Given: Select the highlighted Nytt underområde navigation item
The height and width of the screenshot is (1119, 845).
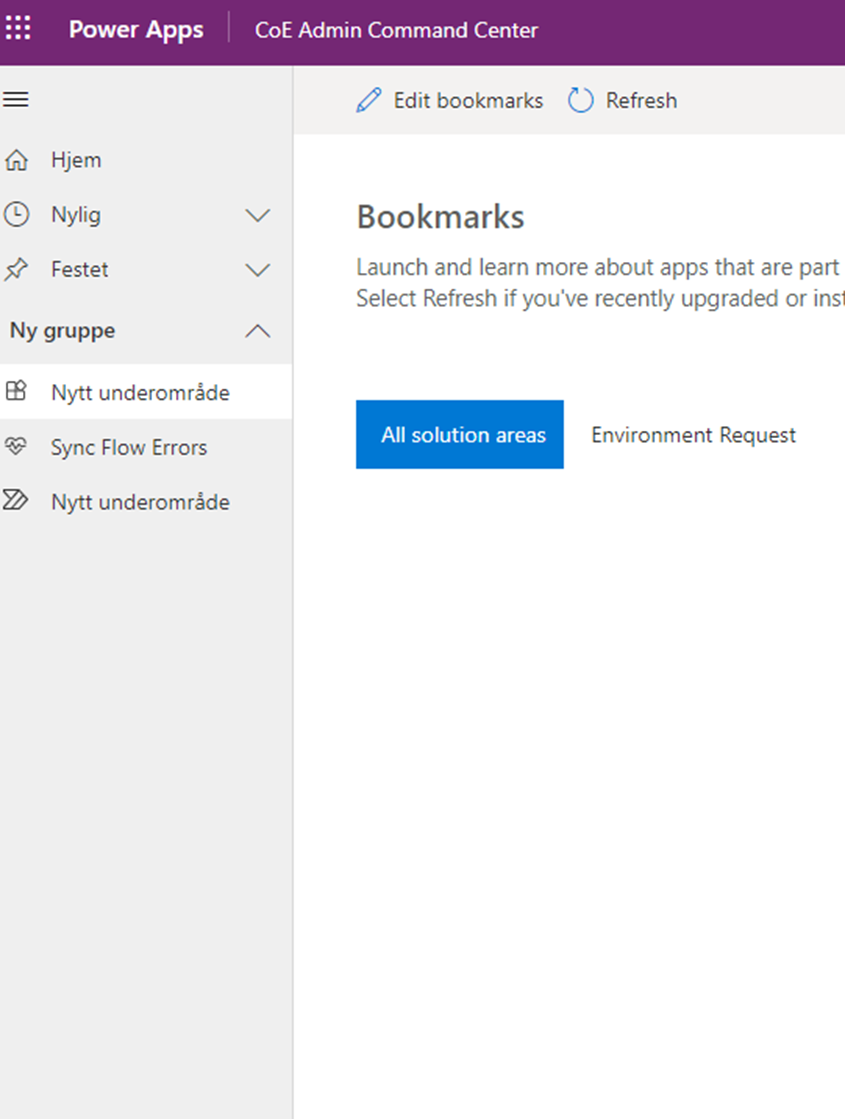Looking at the screenshot, I should [140, 392].
